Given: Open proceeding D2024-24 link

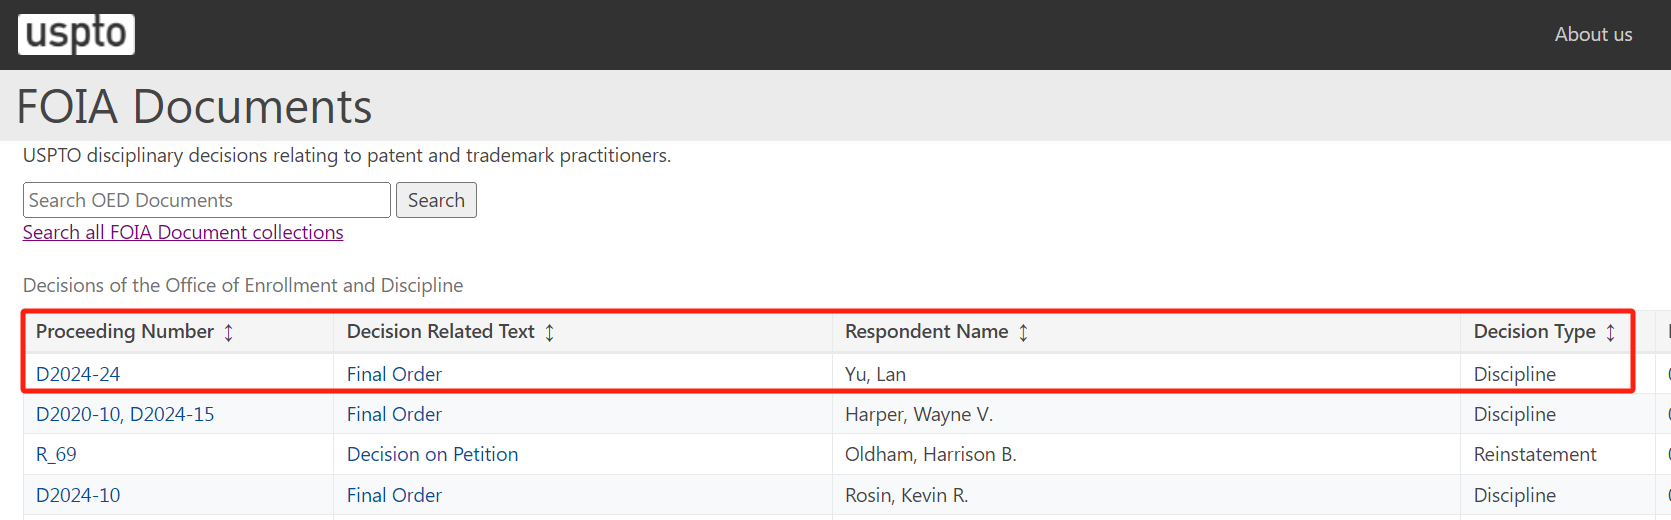Looking at the screenshot, I should point(78,374).
